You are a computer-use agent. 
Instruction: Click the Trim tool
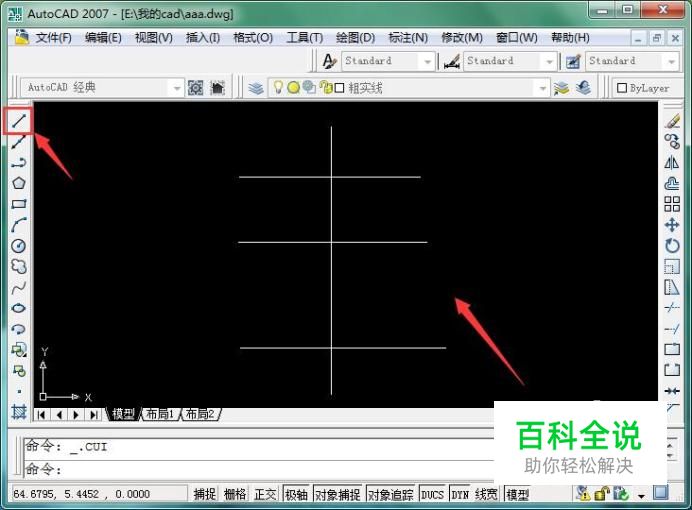click(x=672, y=308)
